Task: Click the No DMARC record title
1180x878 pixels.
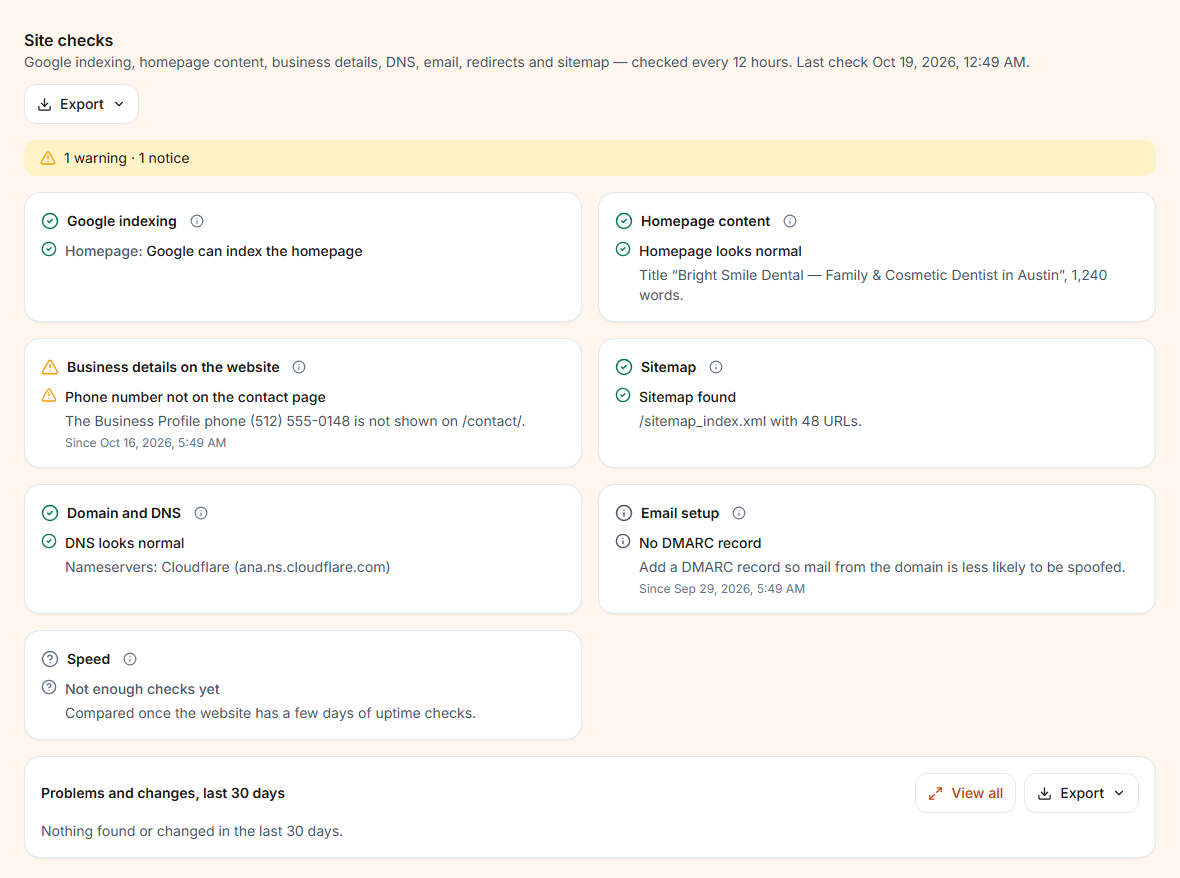Action: click(x=700, y=543)
